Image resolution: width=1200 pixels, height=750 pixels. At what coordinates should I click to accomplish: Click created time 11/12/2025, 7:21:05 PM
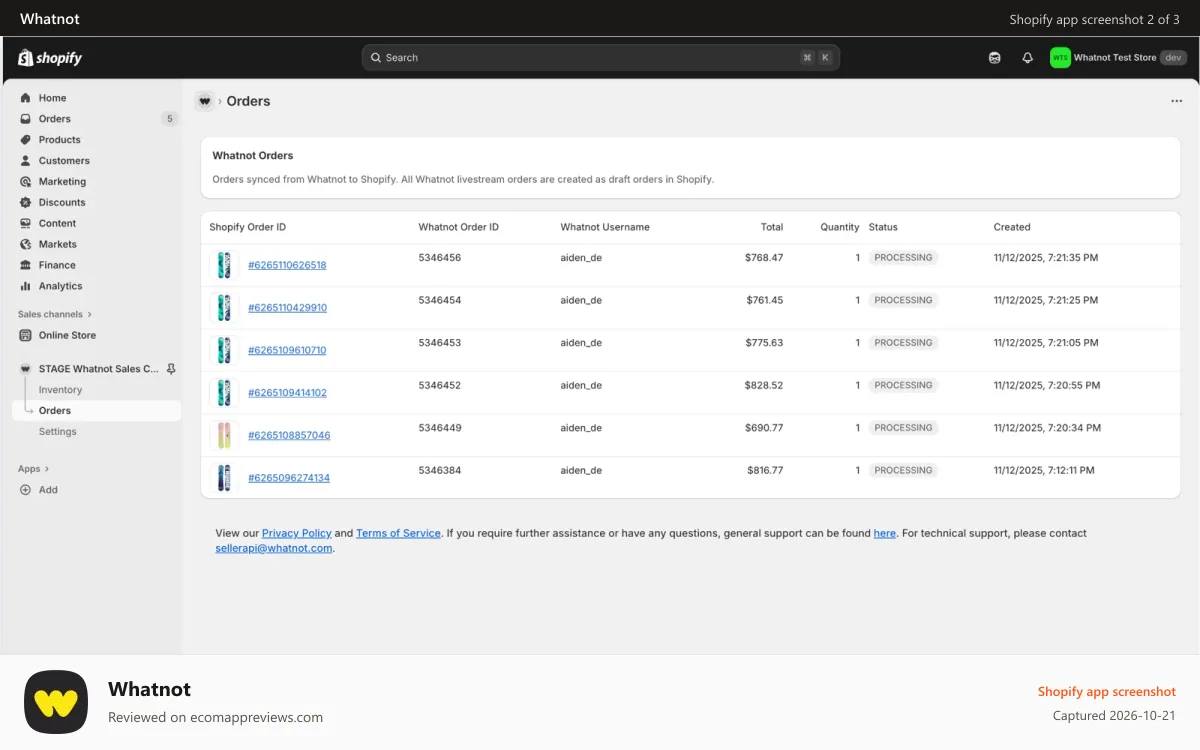[1046, 343]
